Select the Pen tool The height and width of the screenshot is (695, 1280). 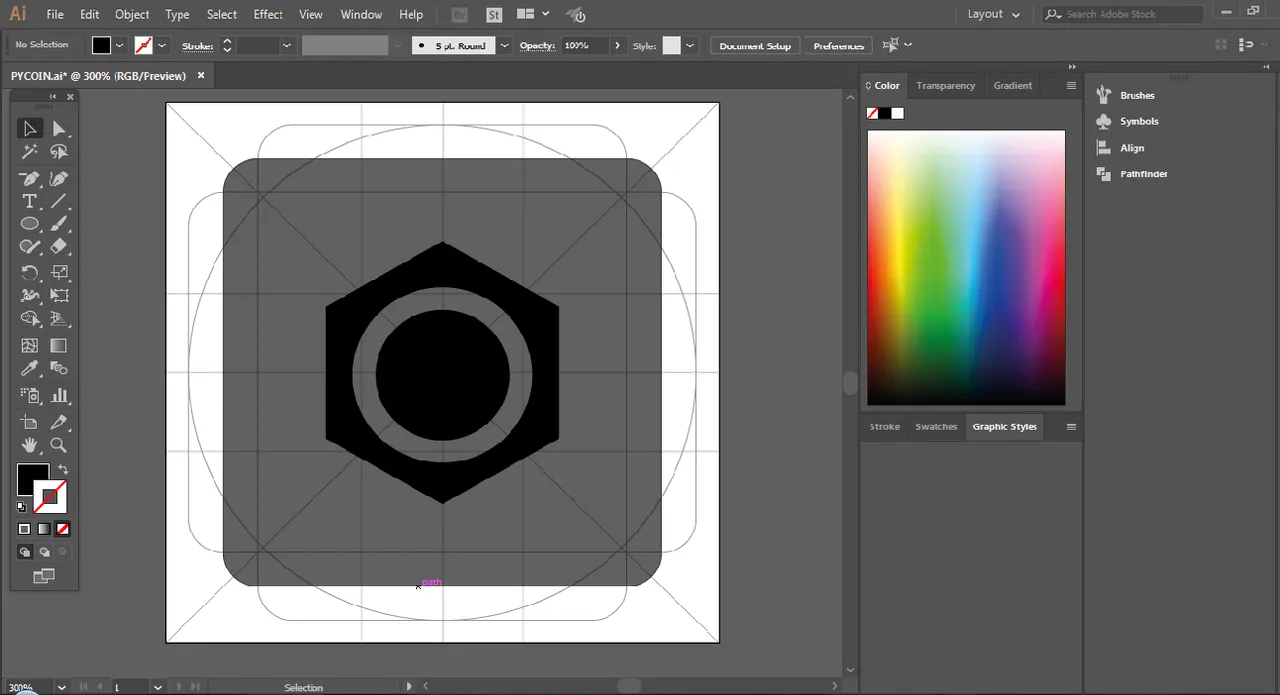point(30,179)
